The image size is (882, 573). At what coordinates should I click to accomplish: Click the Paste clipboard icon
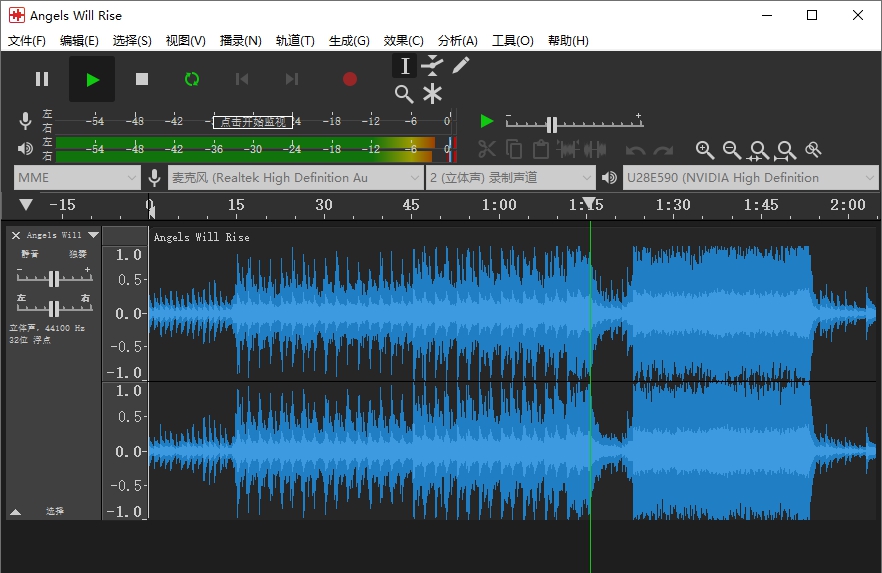(541, 149)
